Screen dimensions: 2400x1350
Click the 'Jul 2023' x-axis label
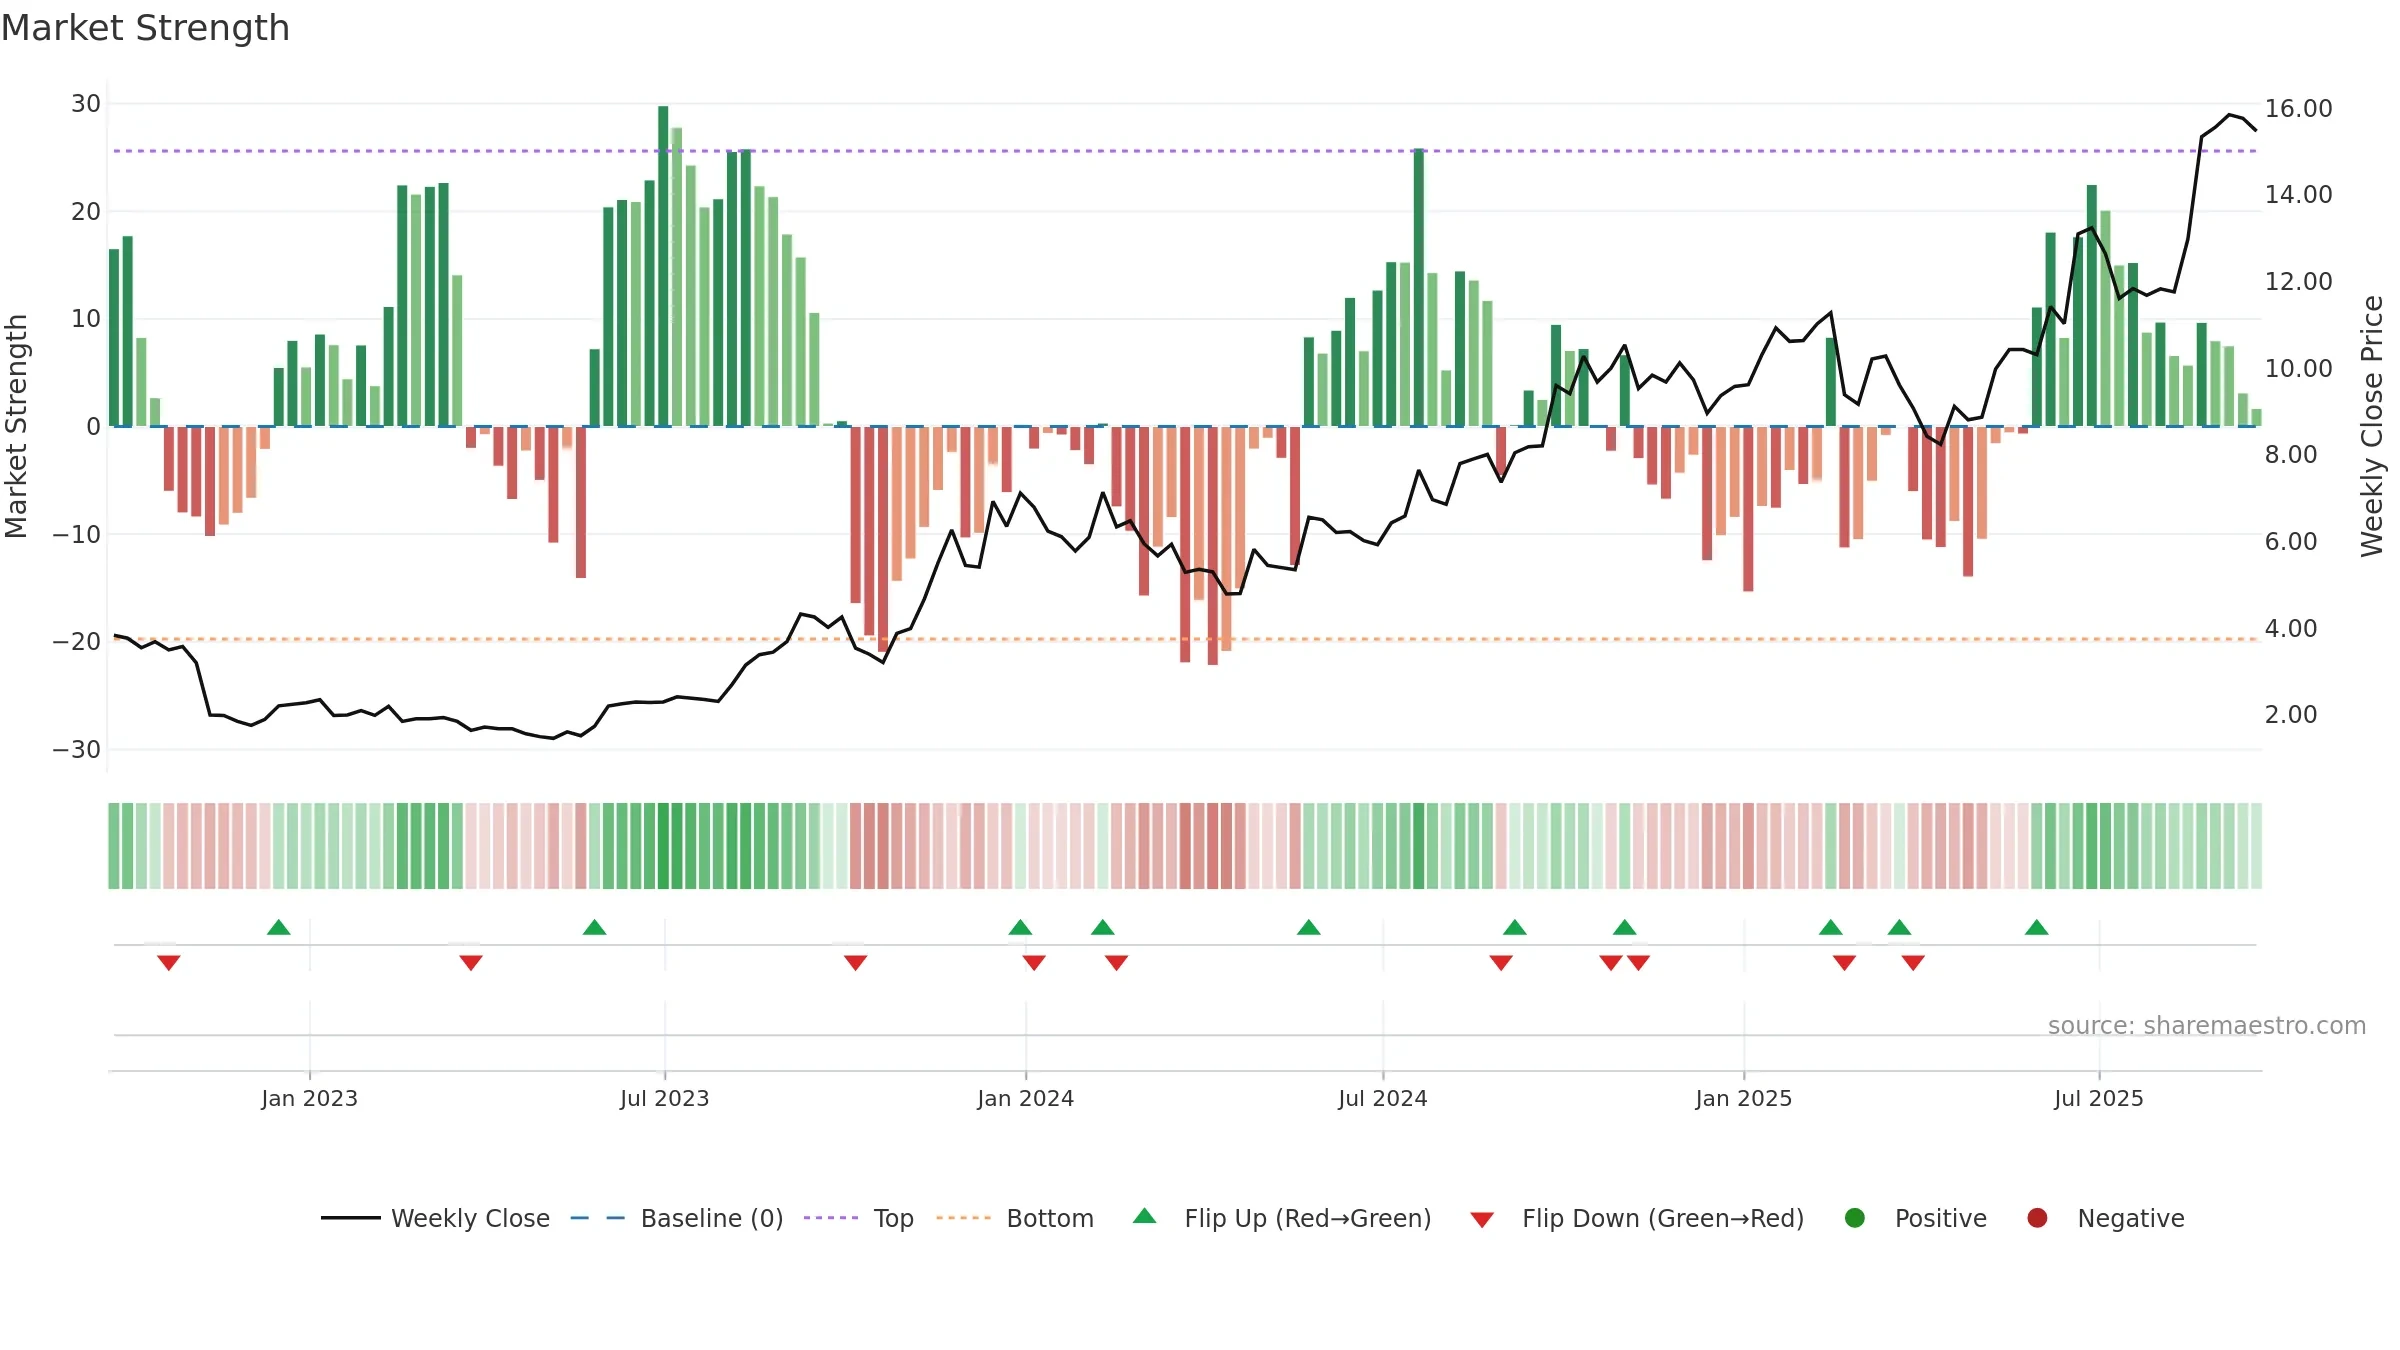(x=665, y=1098)
